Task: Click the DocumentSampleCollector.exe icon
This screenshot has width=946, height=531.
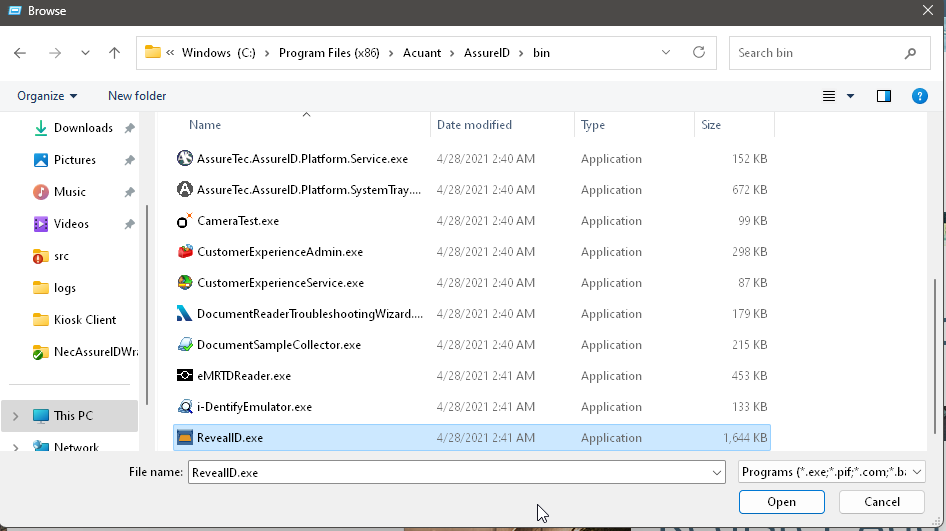Action: coord(184,345)
